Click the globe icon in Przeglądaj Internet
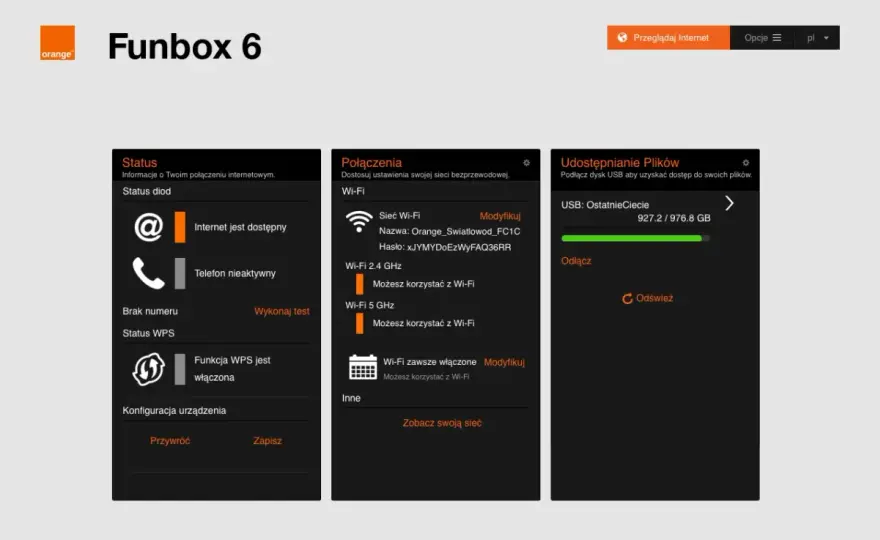880x540 pixels. click(622, 38)
